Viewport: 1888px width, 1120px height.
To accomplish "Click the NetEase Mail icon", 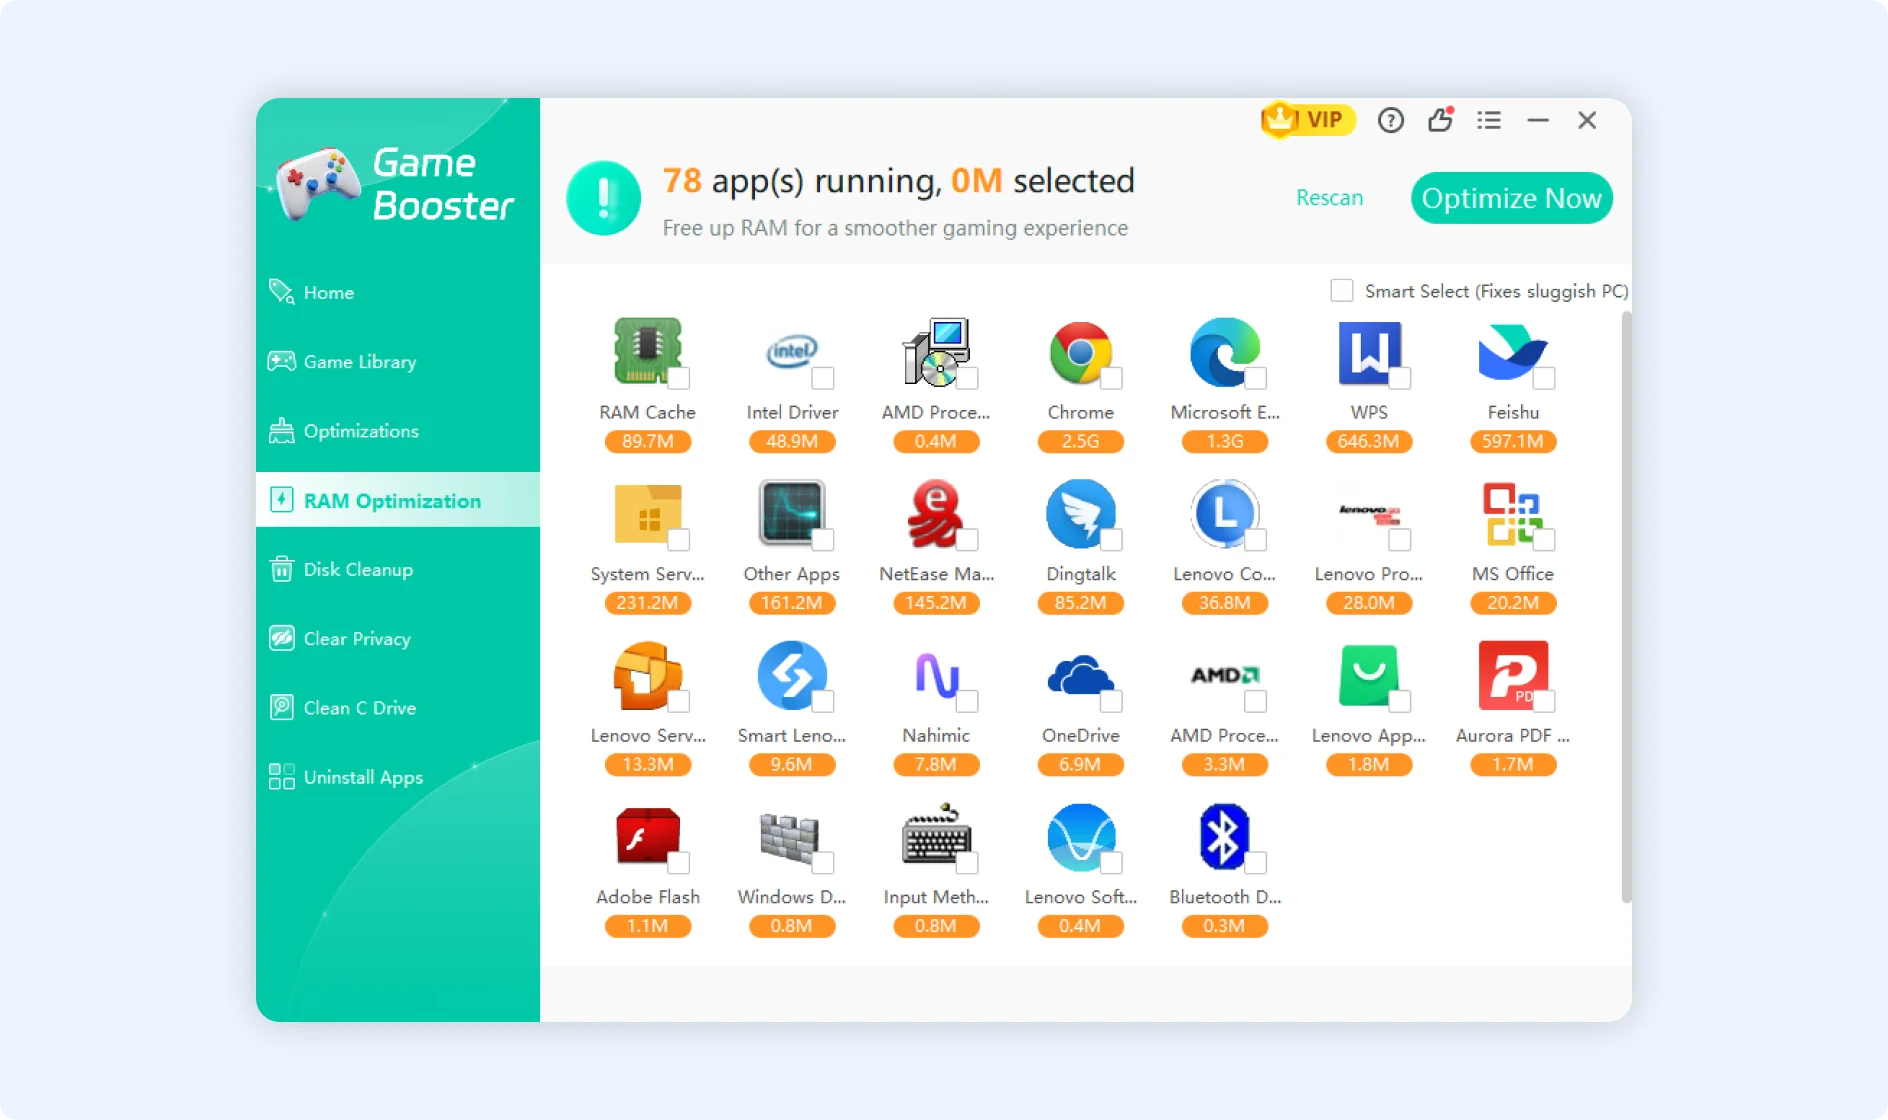I will pos(935,513).
